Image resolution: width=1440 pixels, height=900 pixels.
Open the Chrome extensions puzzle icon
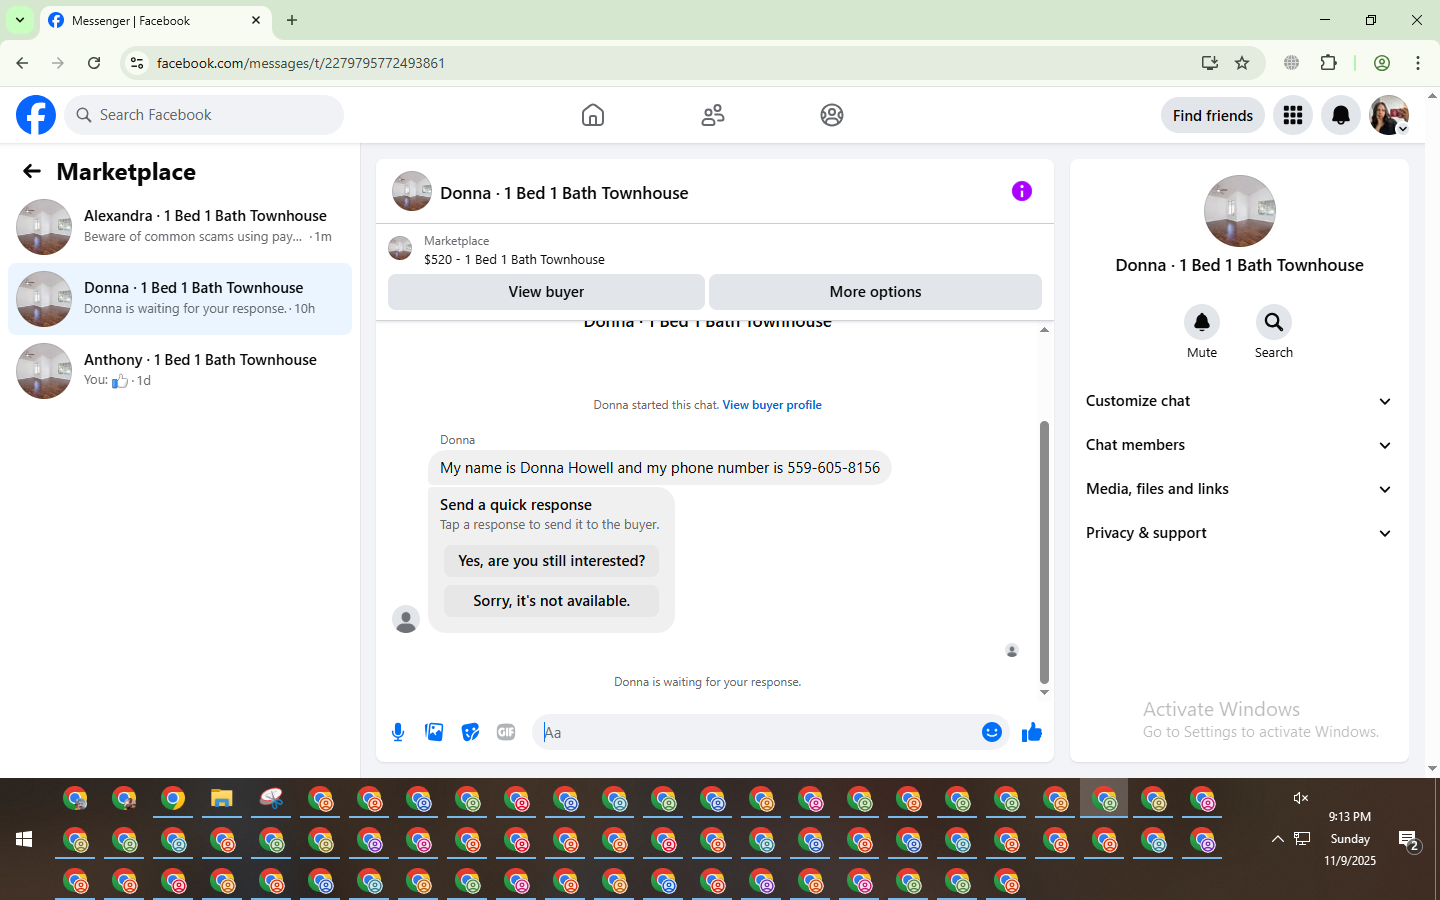point(1329,63)
